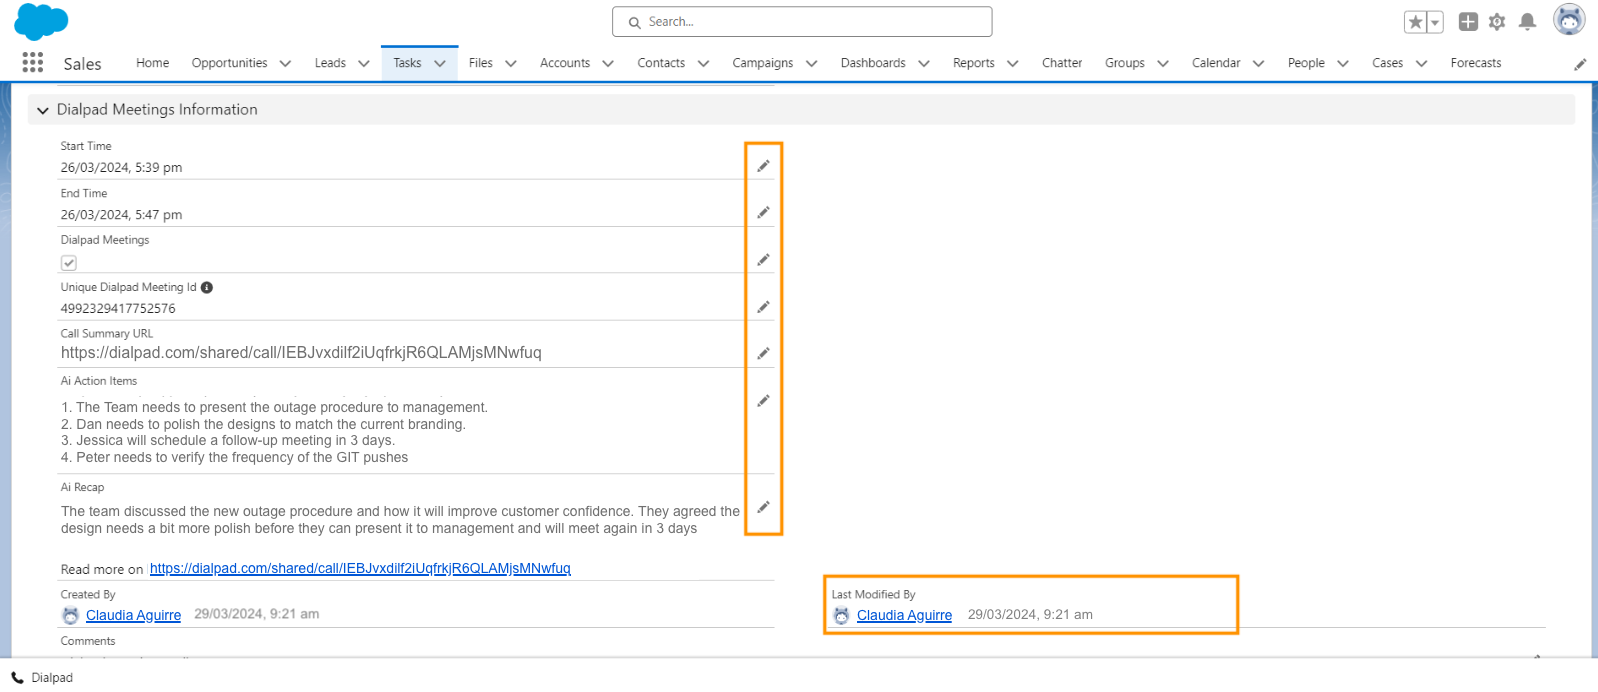Click the navigation bar edit pencil
Screen dimensions: 1598x692
[x=1580, y=64]
